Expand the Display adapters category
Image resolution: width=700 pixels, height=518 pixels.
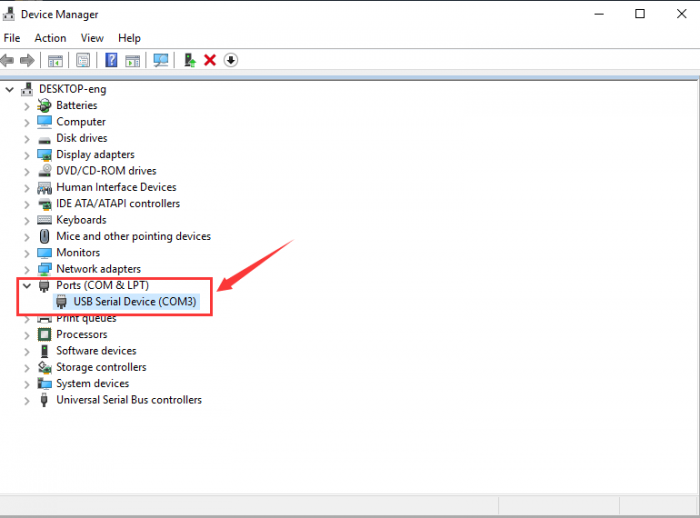point(27,155)
